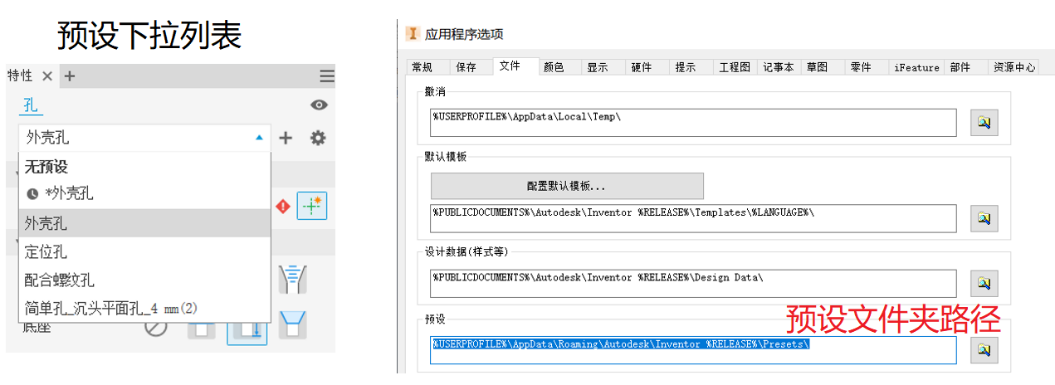Open the 文件 tab
Screen dimensions: 1055x385
[509, 66]
